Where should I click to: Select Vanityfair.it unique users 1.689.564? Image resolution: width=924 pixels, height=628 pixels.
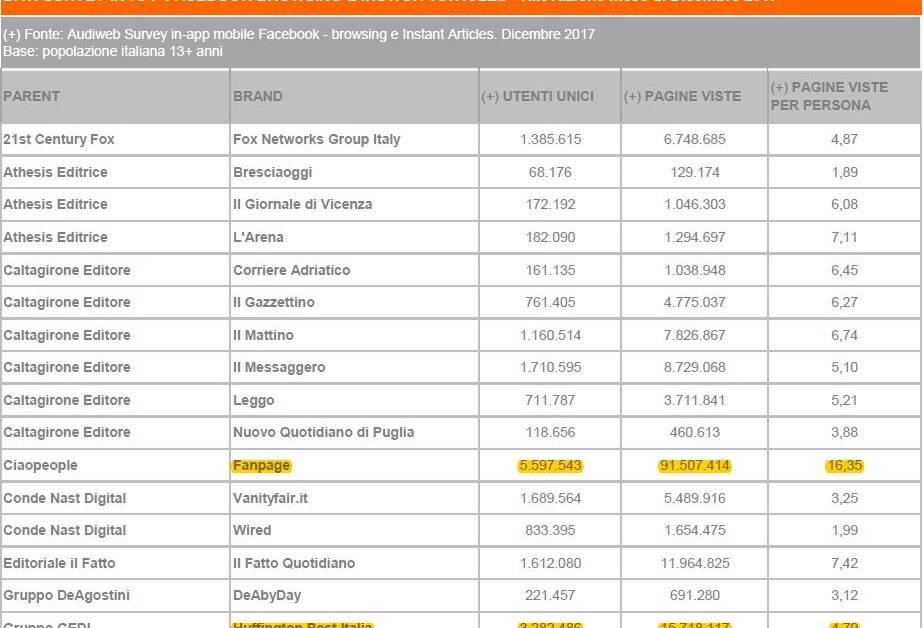pos(550,498)
